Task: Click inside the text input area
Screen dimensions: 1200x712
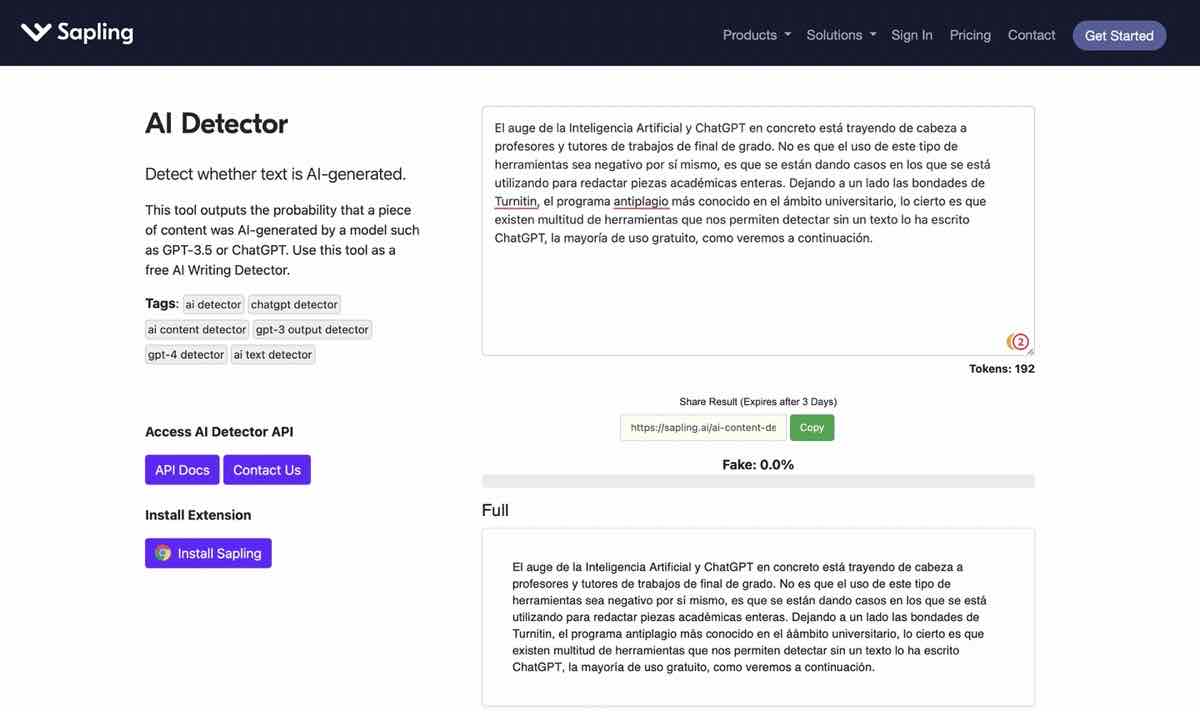Action: [x=757, y=290]
